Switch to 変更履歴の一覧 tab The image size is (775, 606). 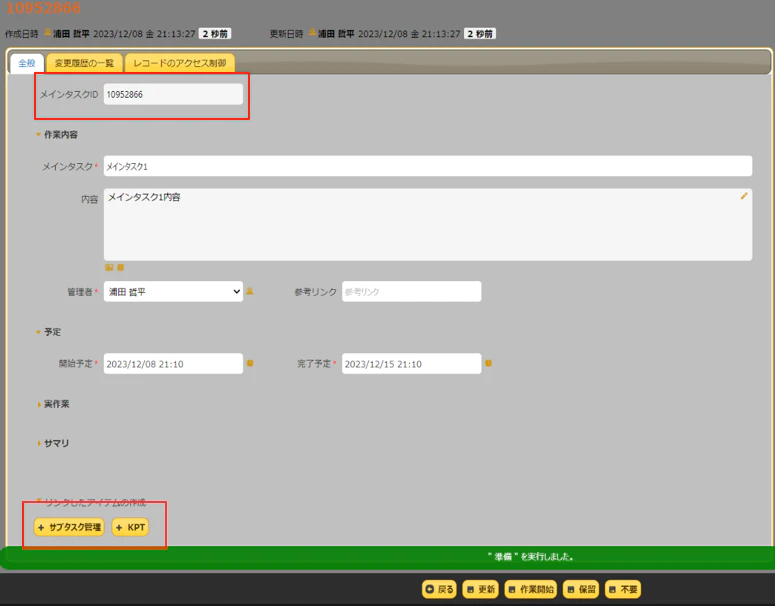pyautogui.click(x=84, y=63)
